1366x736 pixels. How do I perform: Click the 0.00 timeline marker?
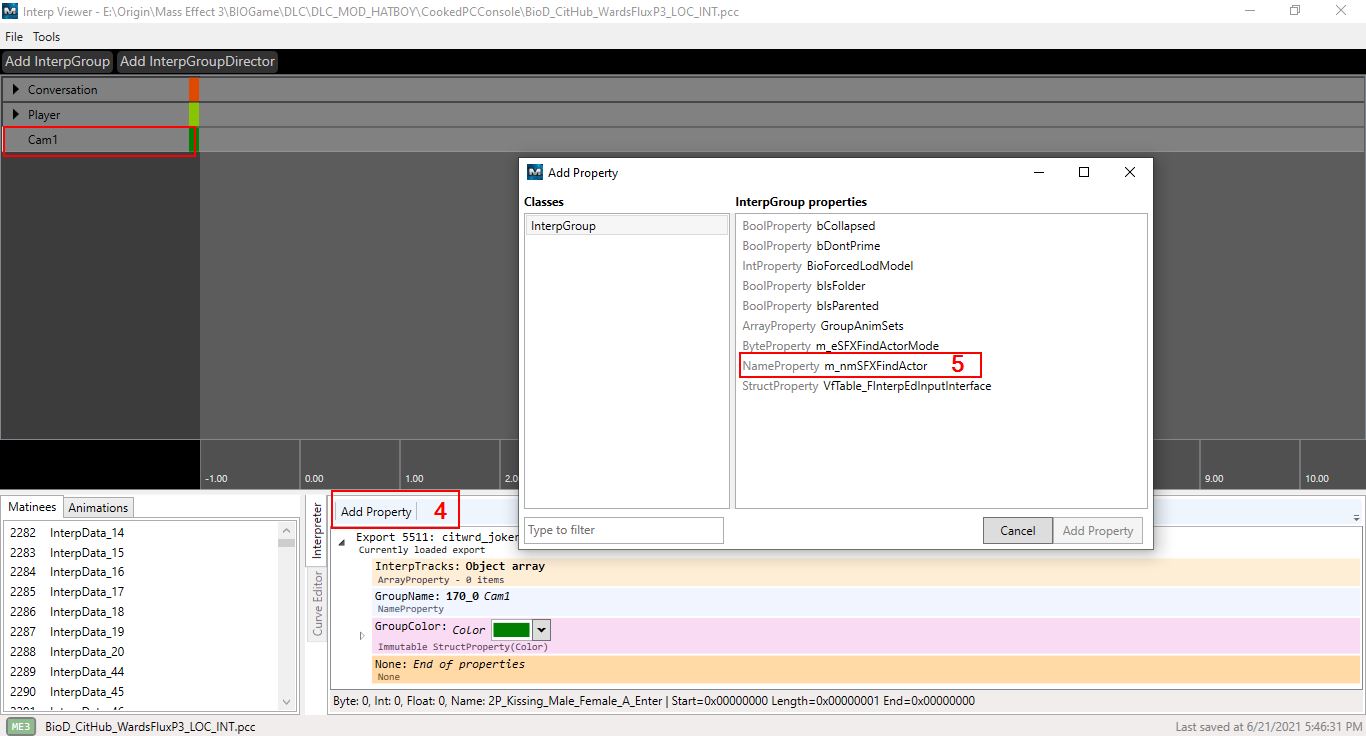314,479
